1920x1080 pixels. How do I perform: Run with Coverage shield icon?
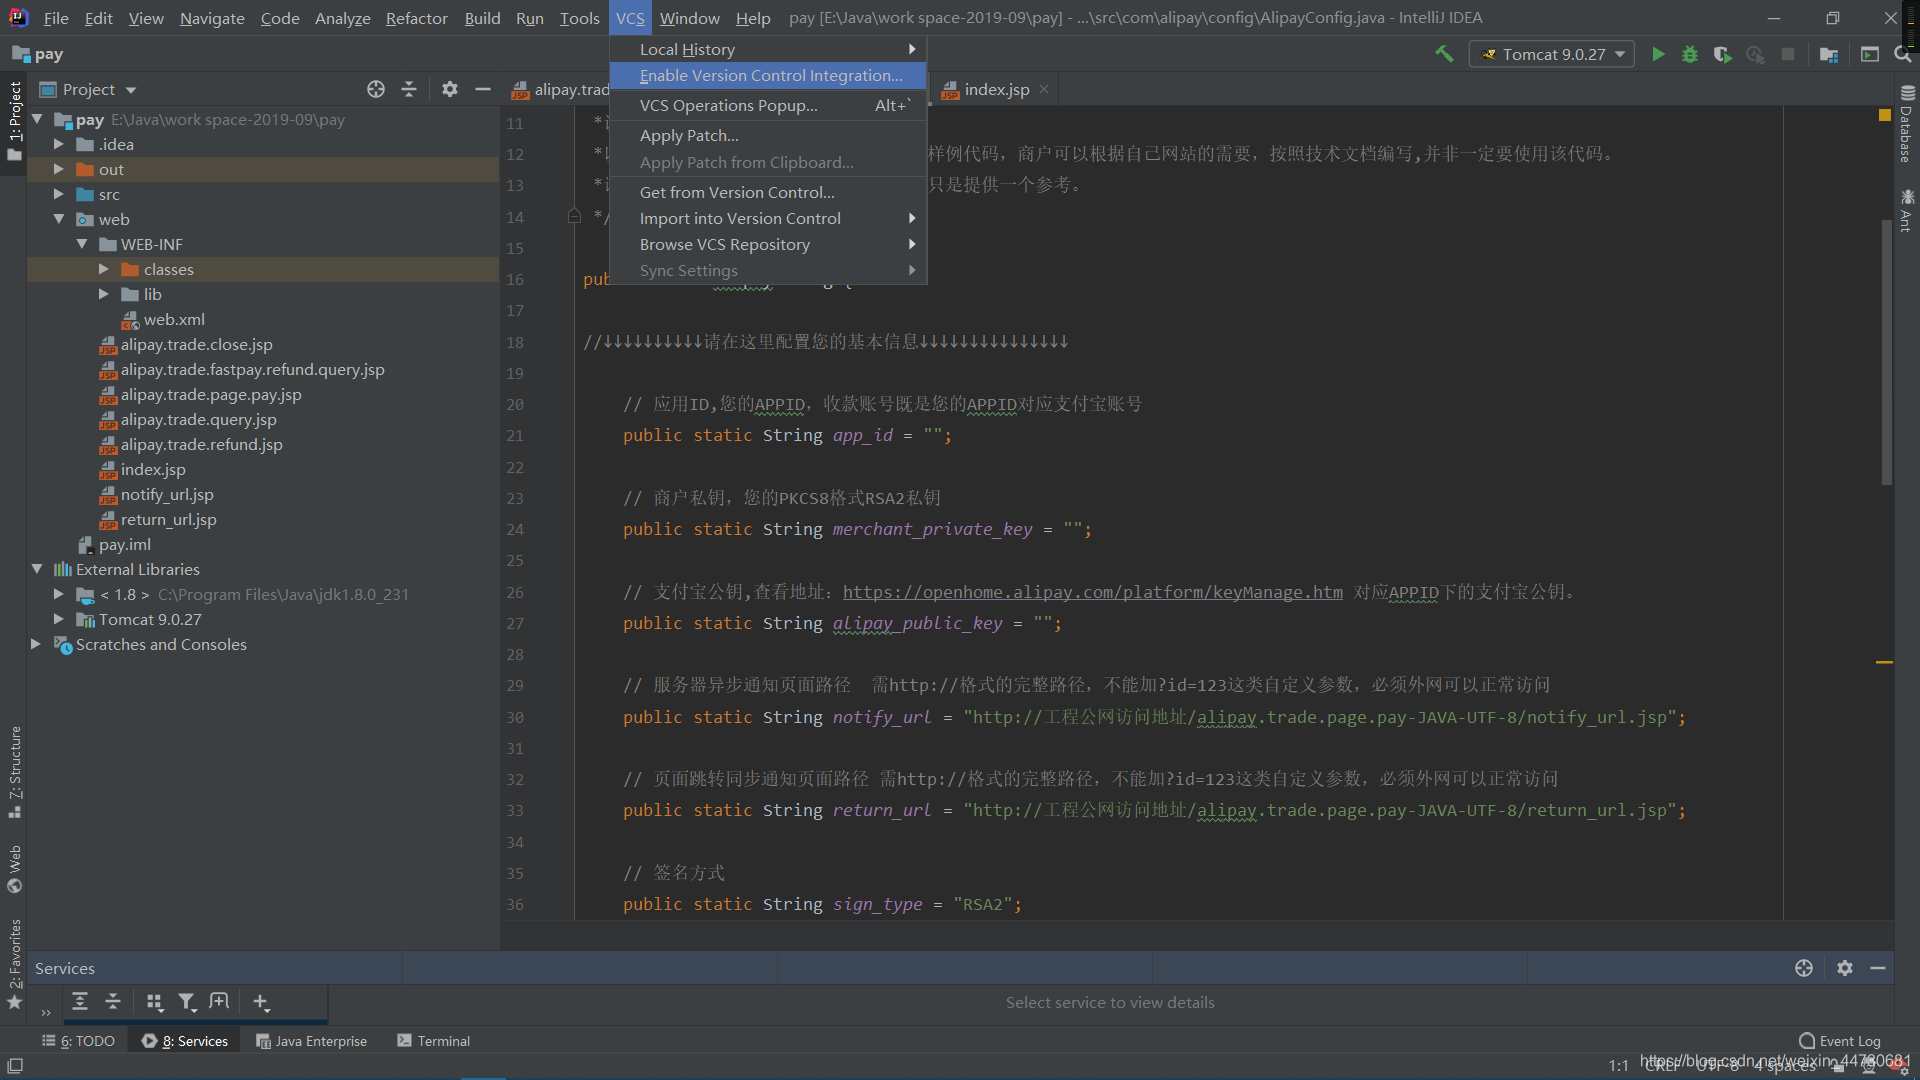pos(1722,54)
